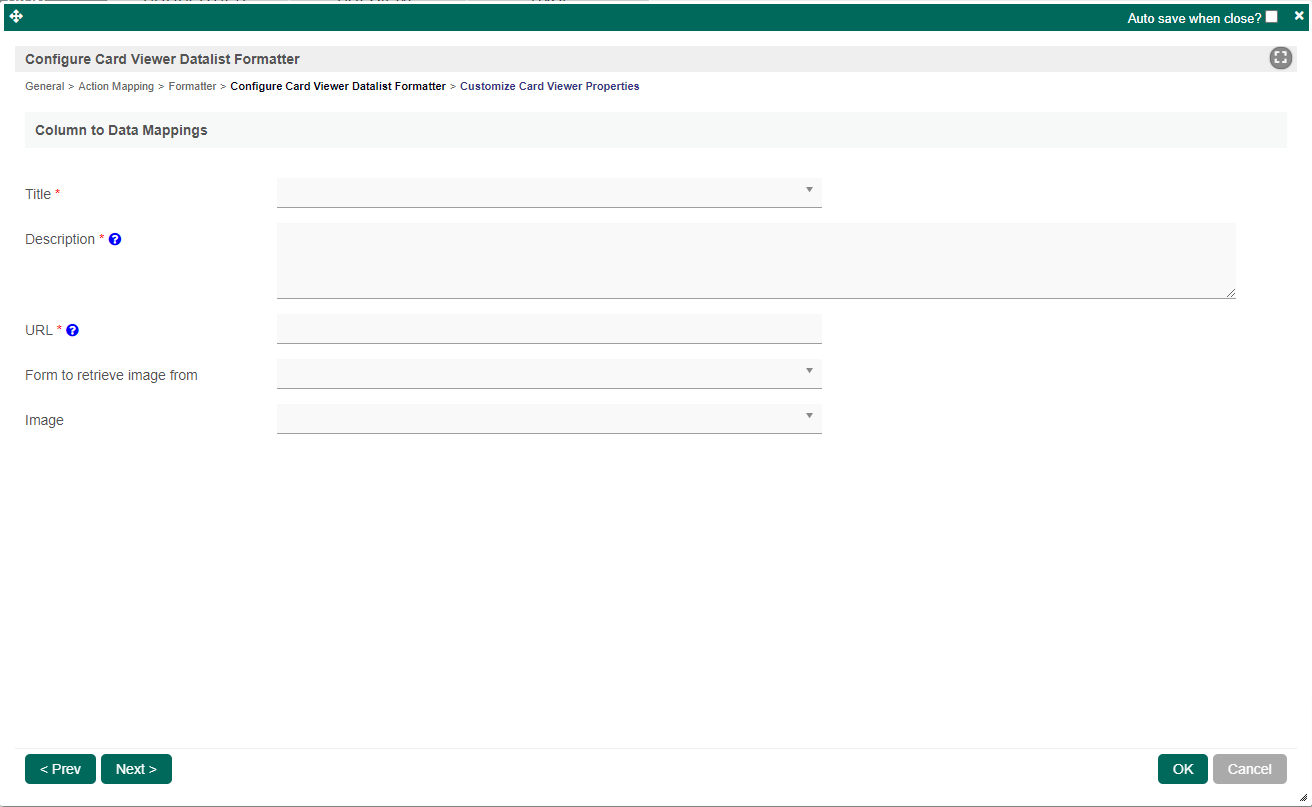Viewport: 1312px width, 807px height.
Task: Open Customize Card Viewer Properties breadcrumb
Action: [550, 87]
